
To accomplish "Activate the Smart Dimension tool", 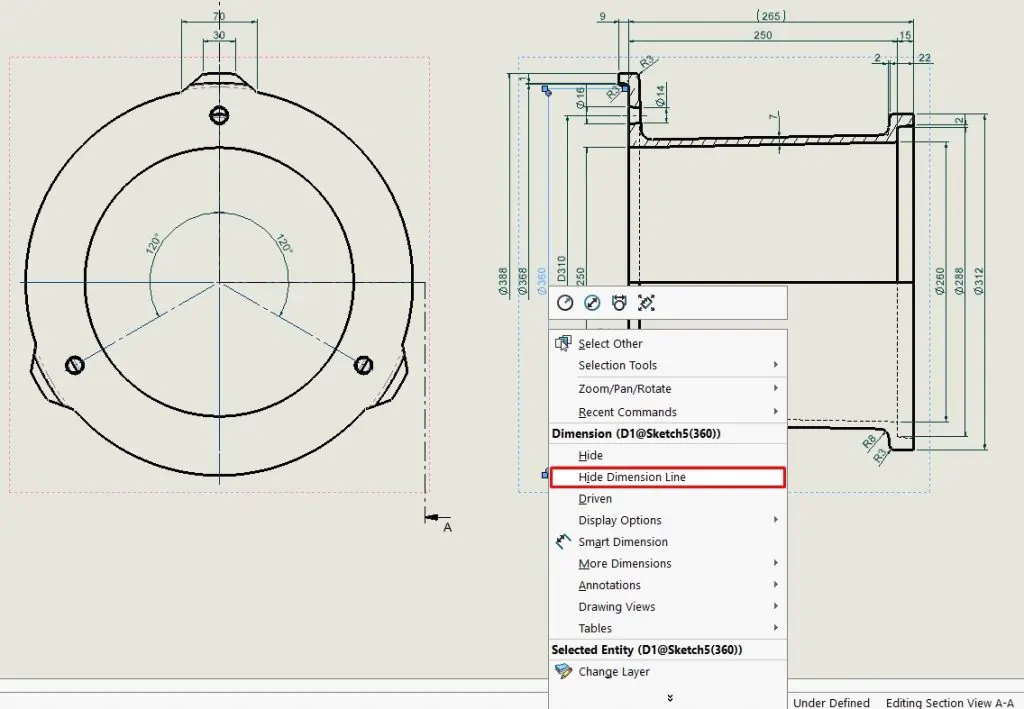I will (668, 542).
